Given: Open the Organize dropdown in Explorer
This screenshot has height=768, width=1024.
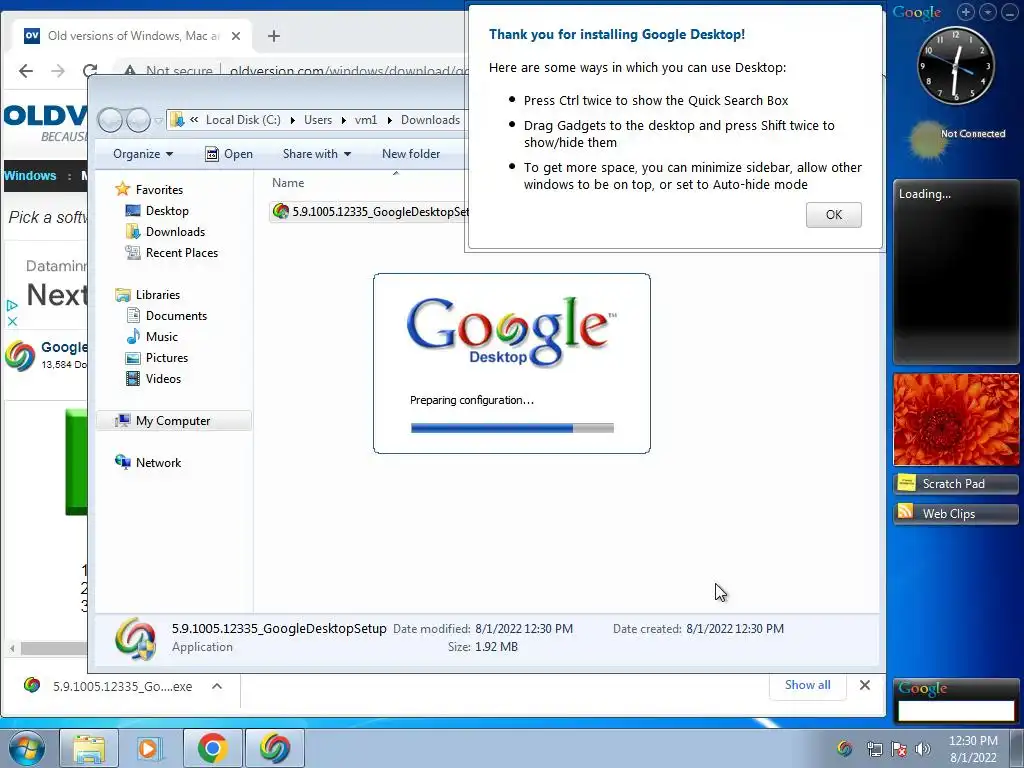Looking at the screenshot, I should tap(143, 154).
